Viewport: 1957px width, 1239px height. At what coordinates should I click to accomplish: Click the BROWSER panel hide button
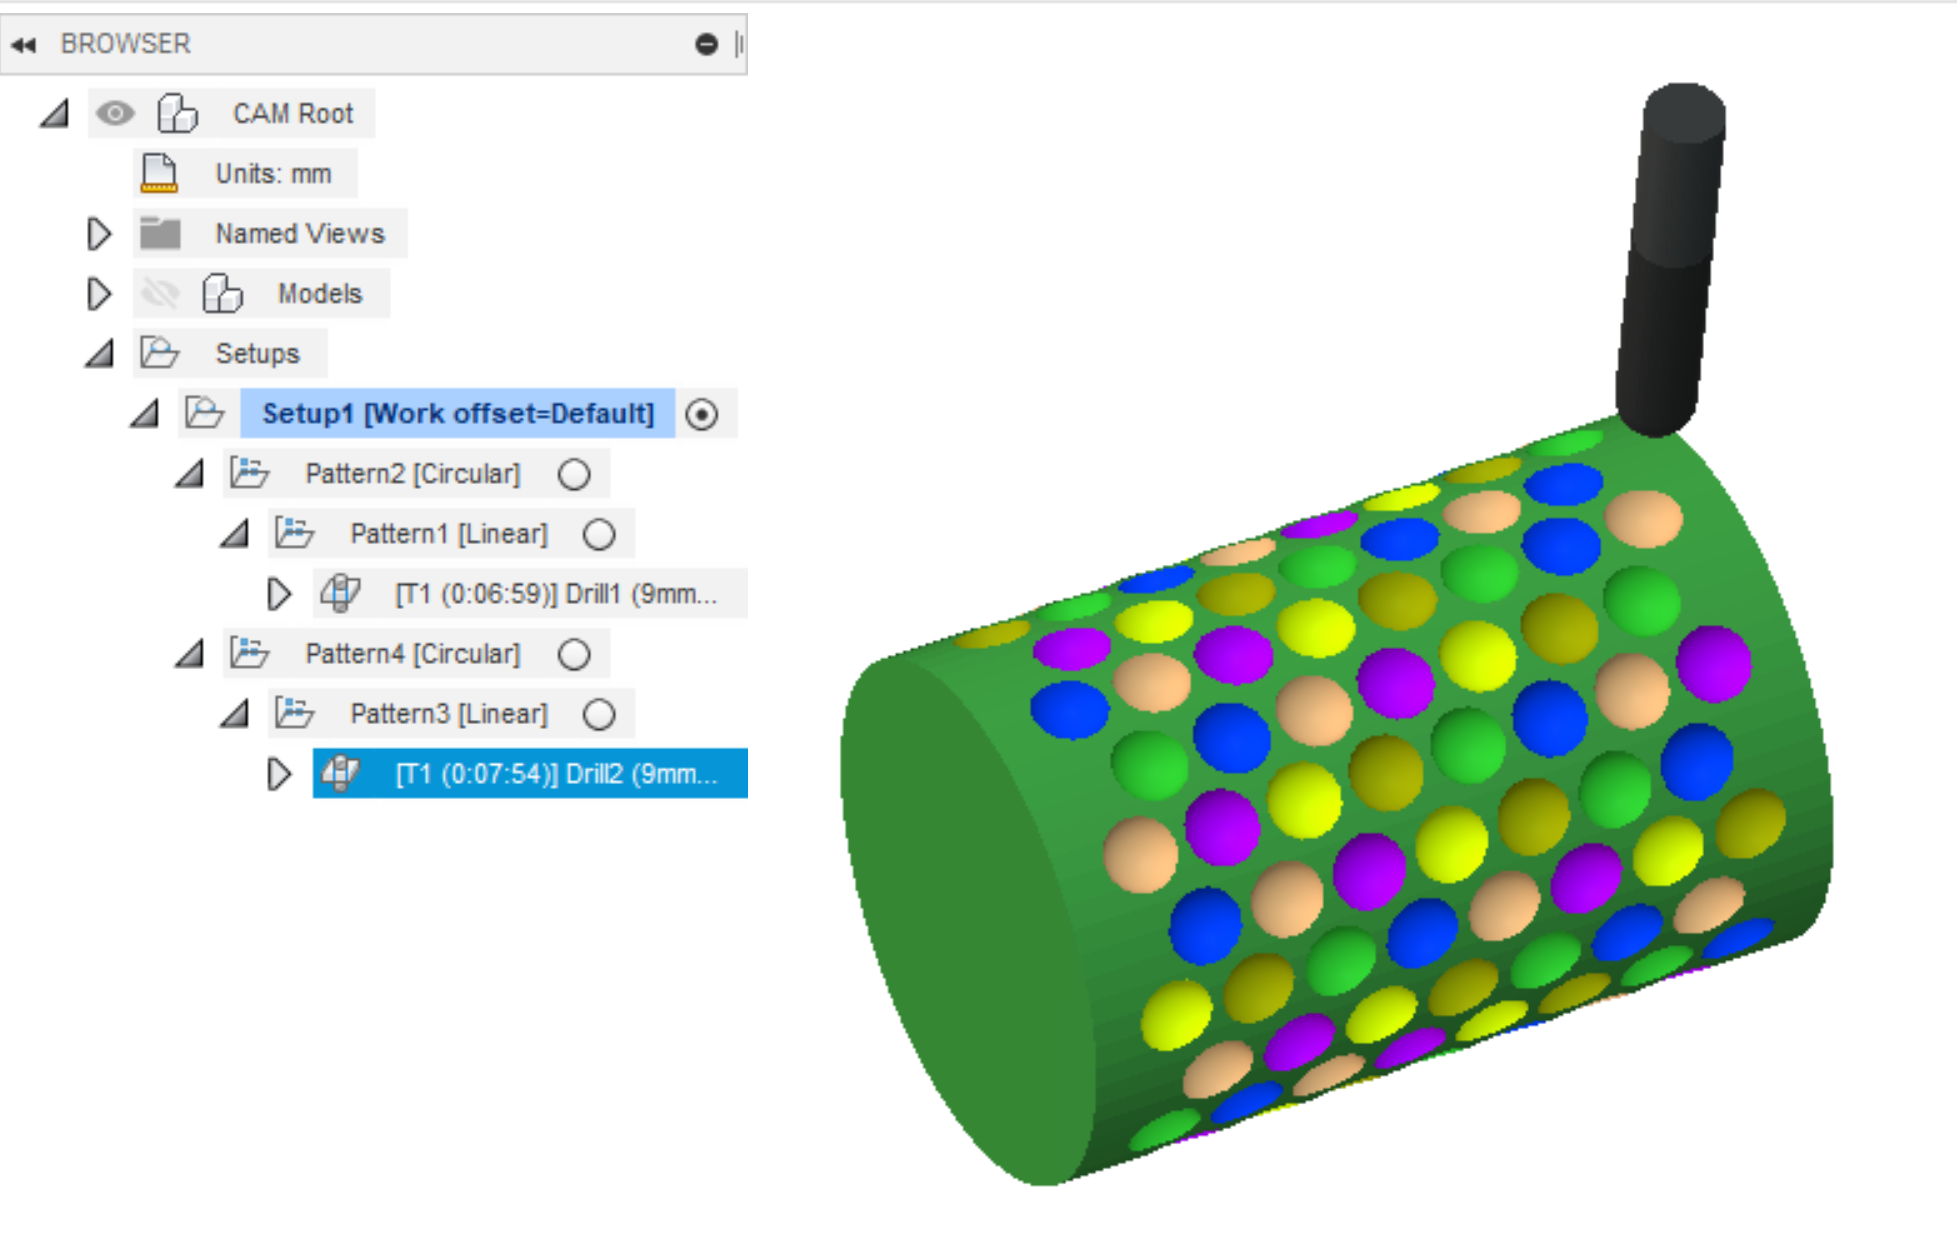[709, 43]
